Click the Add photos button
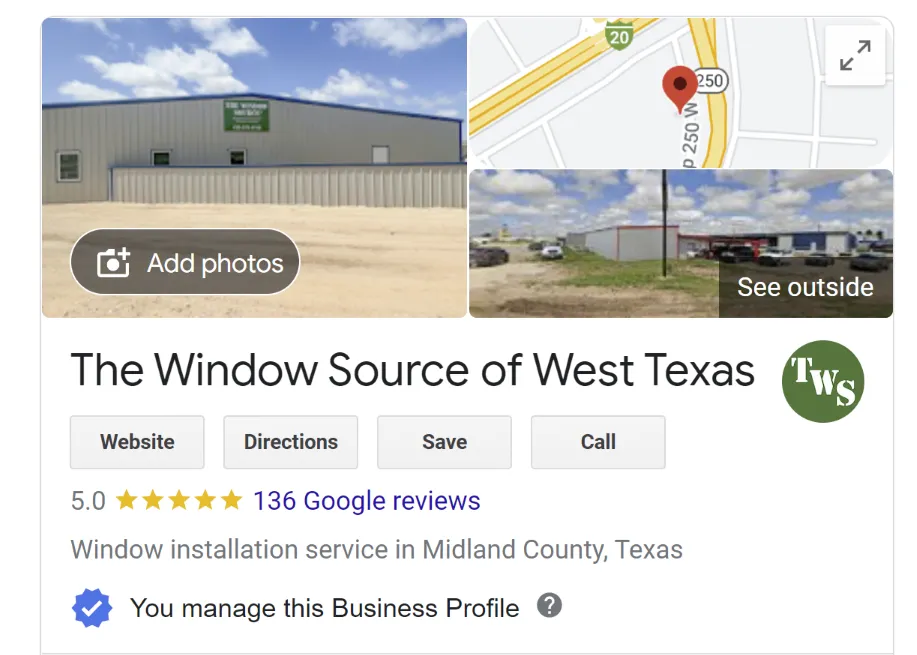 [185, 262]
